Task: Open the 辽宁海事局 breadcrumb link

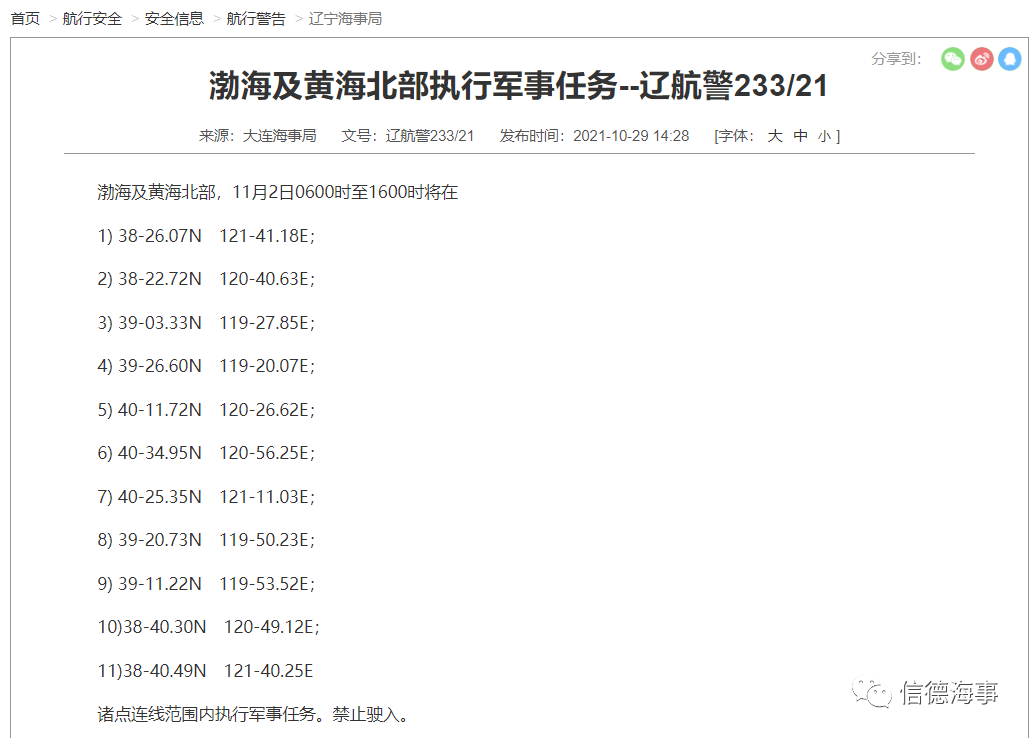Action: point(346,18)
